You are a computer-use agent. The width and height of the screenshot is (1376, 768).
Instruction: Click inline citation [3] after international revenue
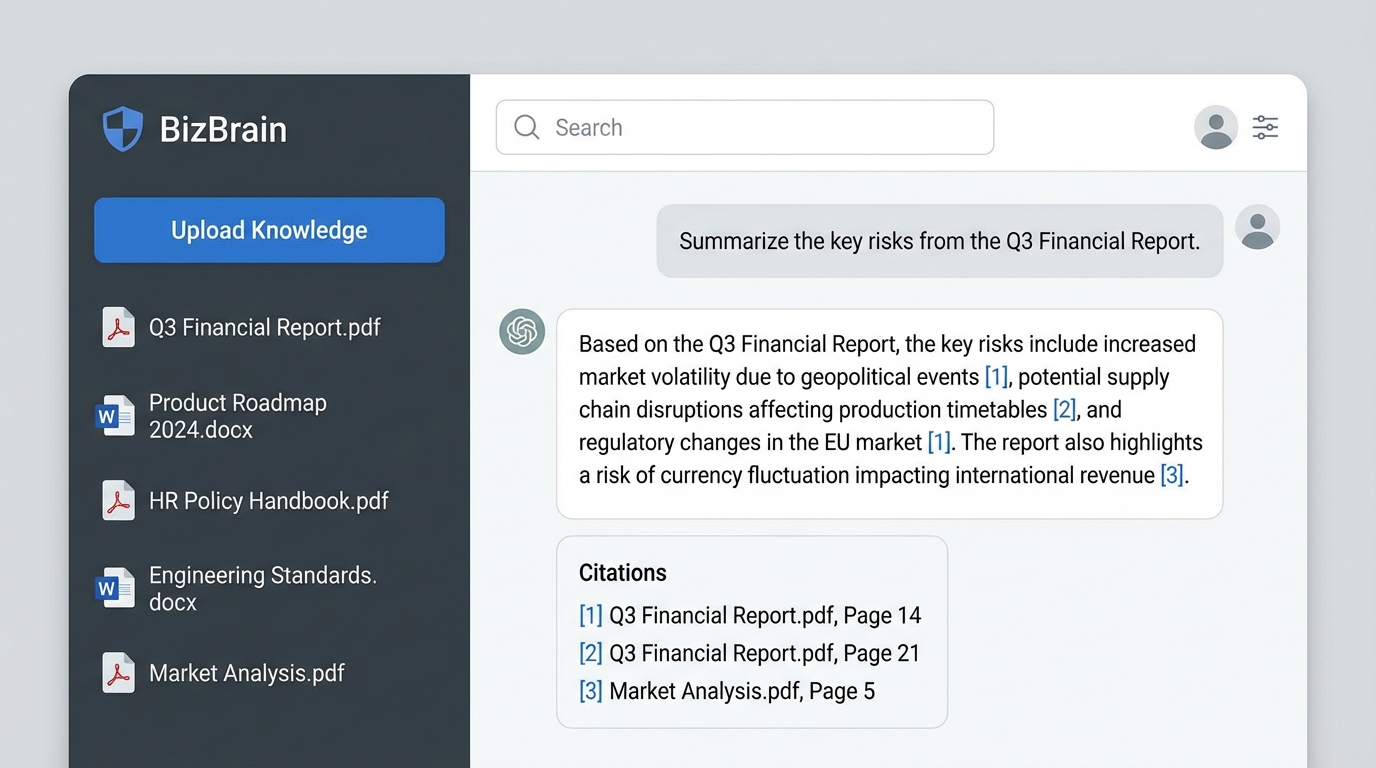(1171, 475)
